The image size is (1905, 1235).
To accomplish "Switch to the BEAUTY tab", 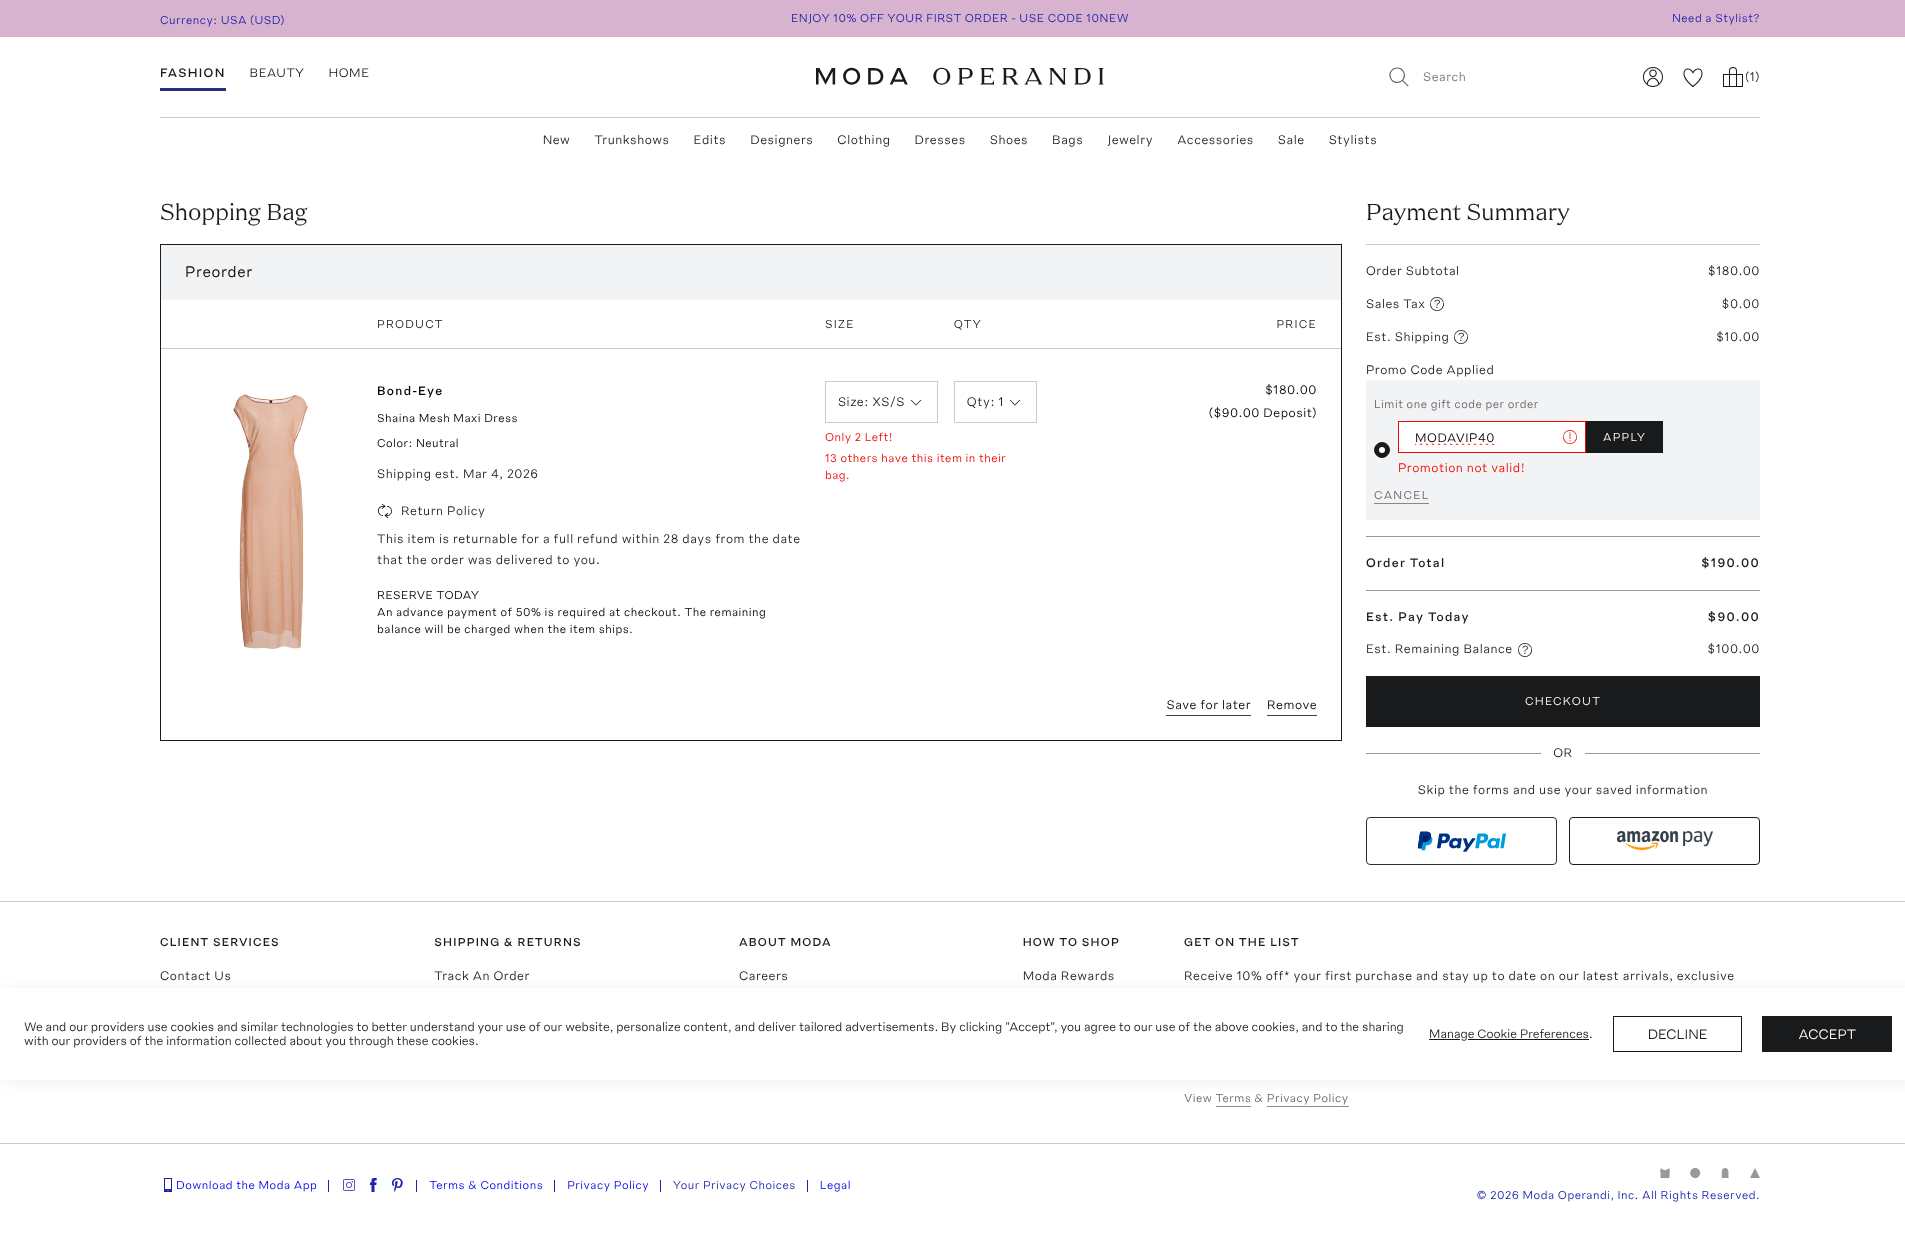I will pyautogui.click(x=276, y=73).
